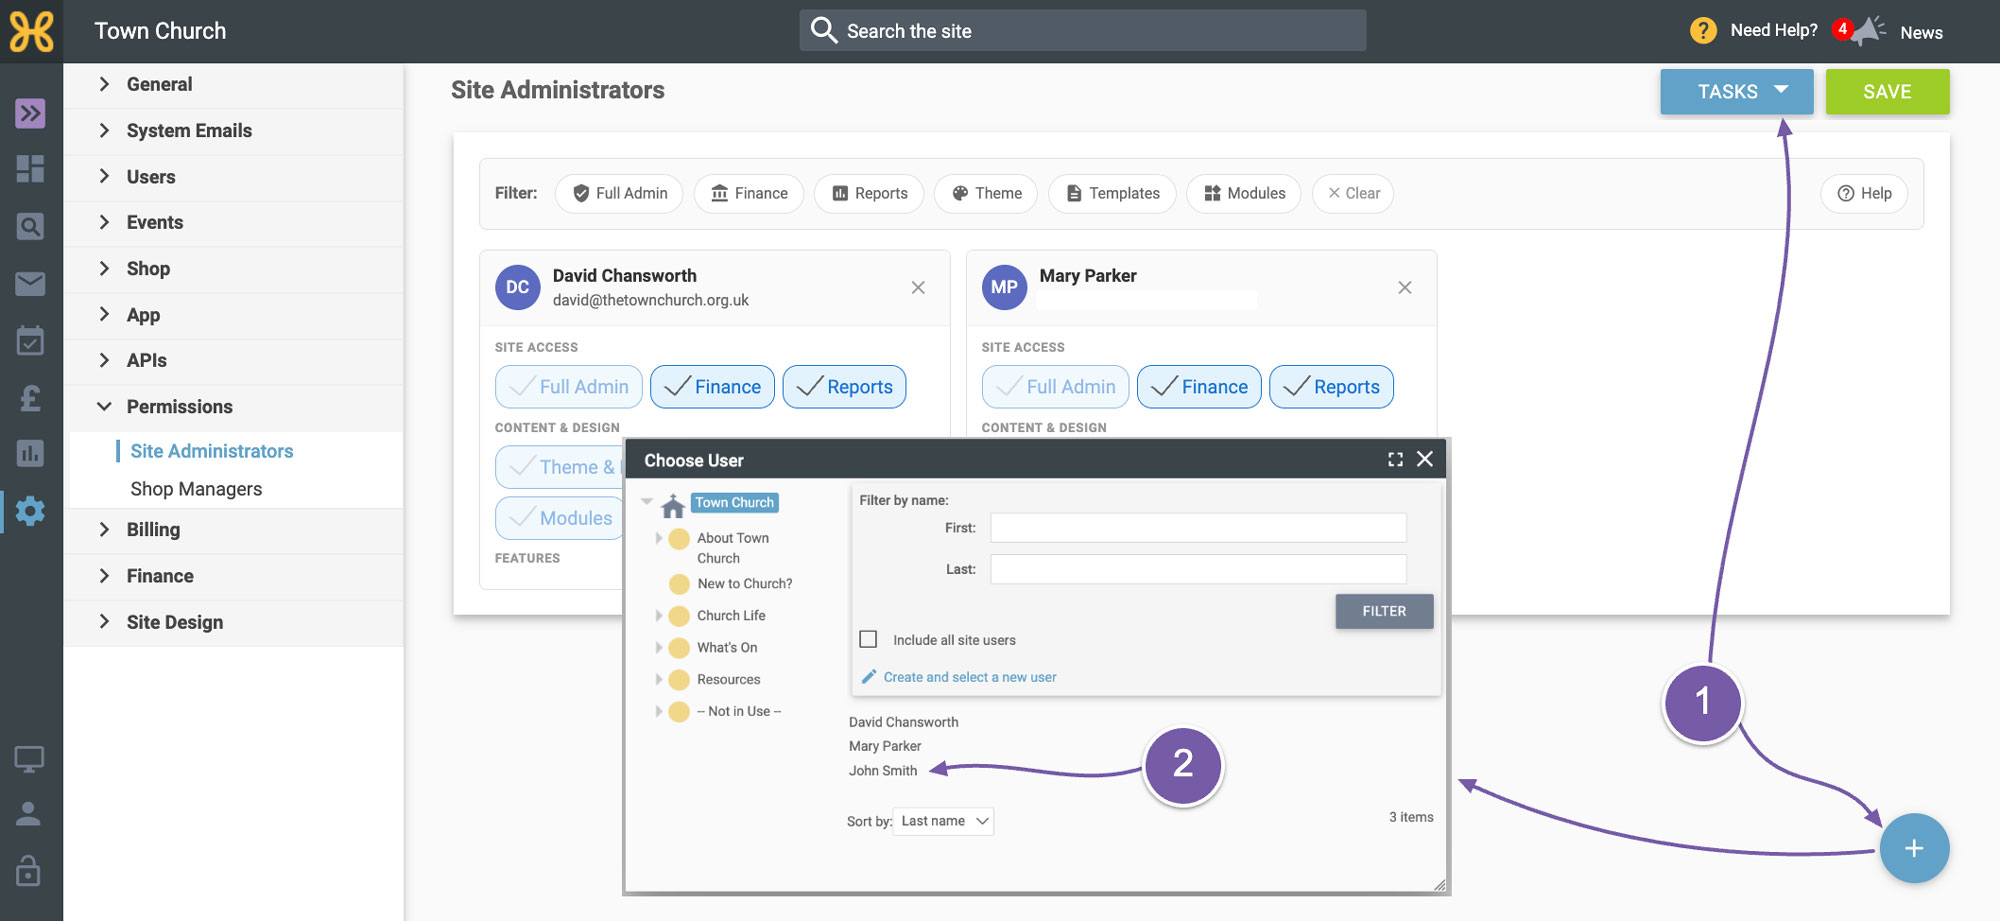The image size is (2000, 921).
Task: Maximize the Choose User dialog
Action: 1395,459
